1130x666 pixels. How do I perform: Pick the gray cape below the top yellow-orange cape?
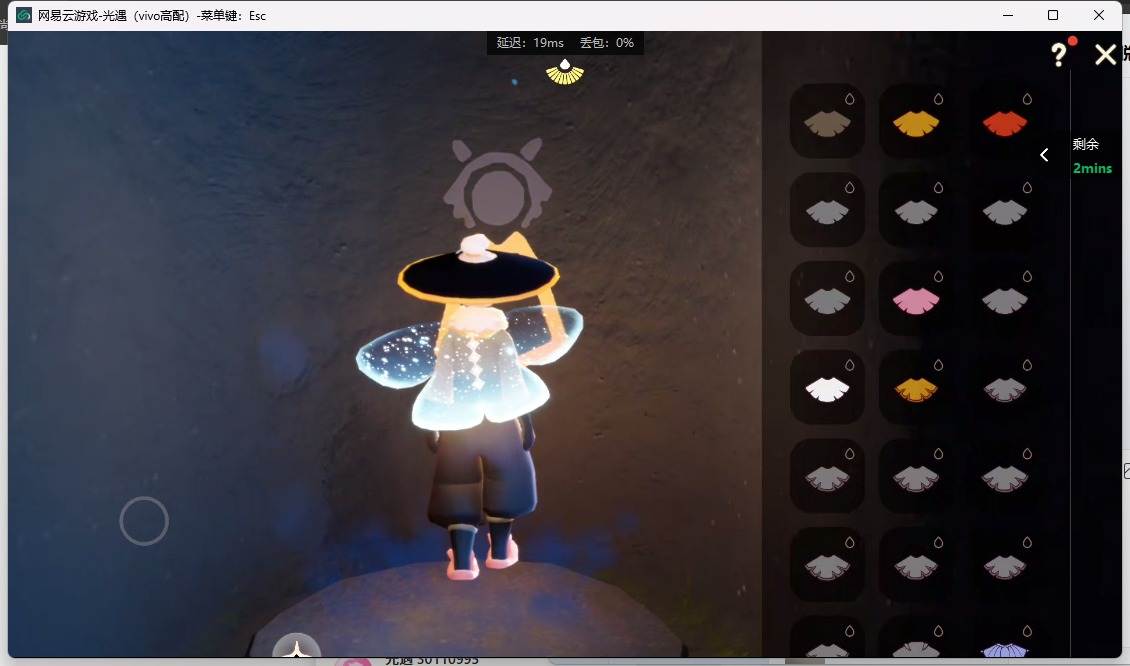pos(916,210)
